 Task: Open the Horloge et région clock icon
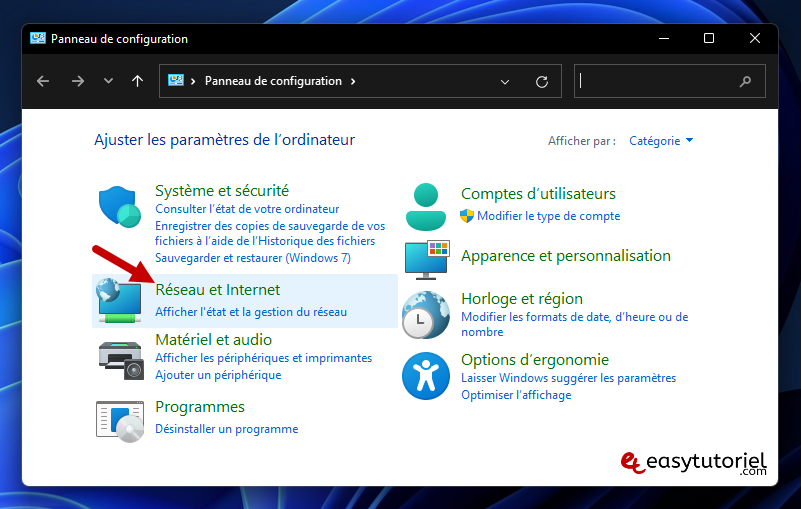(x=426, y=315)
